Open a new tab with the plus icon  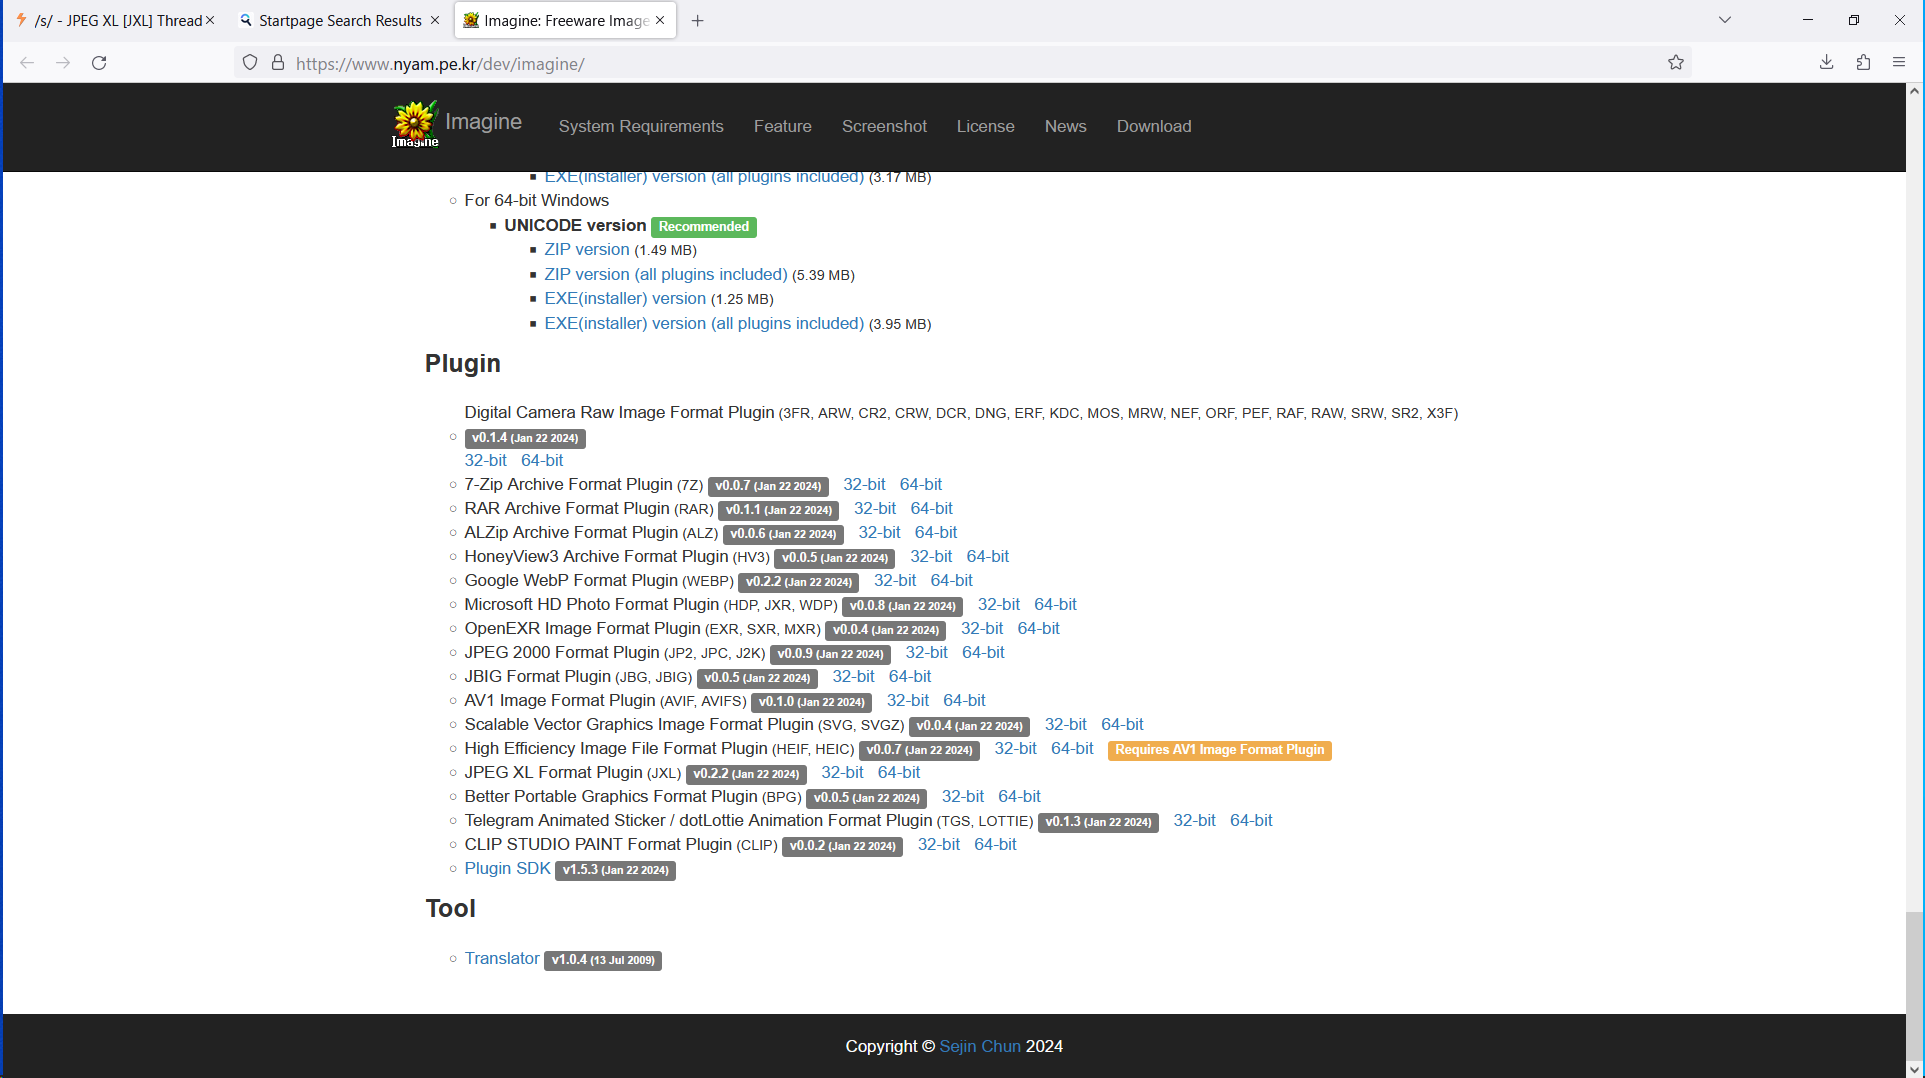point(698,21)
